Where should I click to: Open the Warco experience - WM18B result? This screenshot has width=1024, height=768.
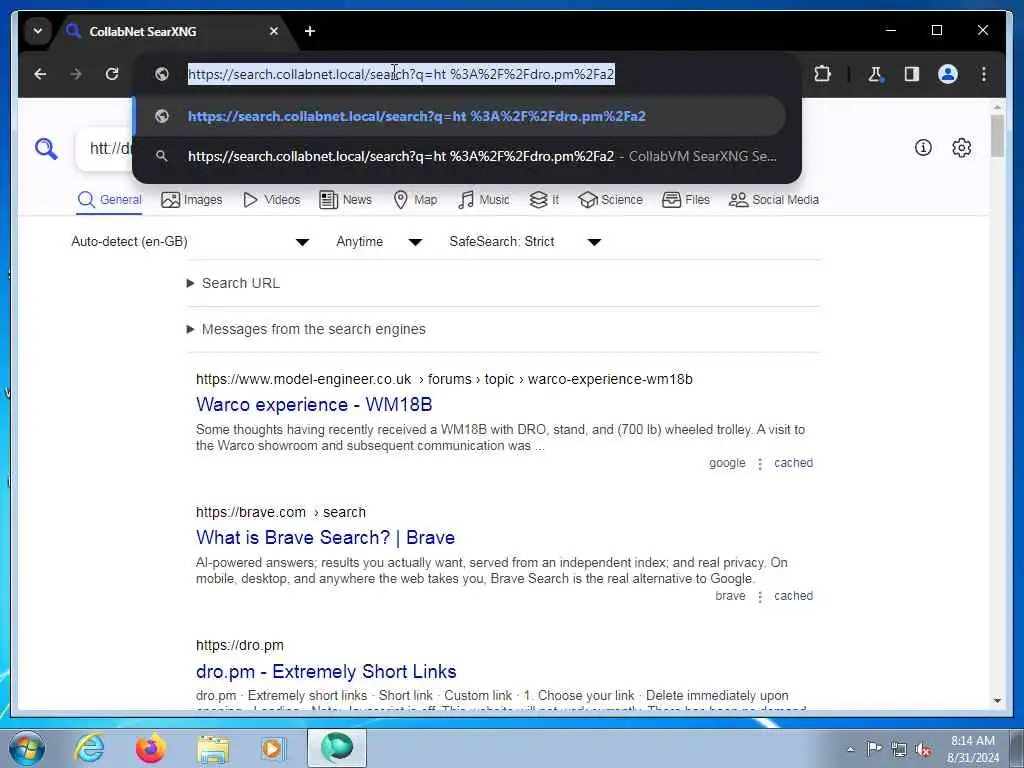(x=314, y=405)
